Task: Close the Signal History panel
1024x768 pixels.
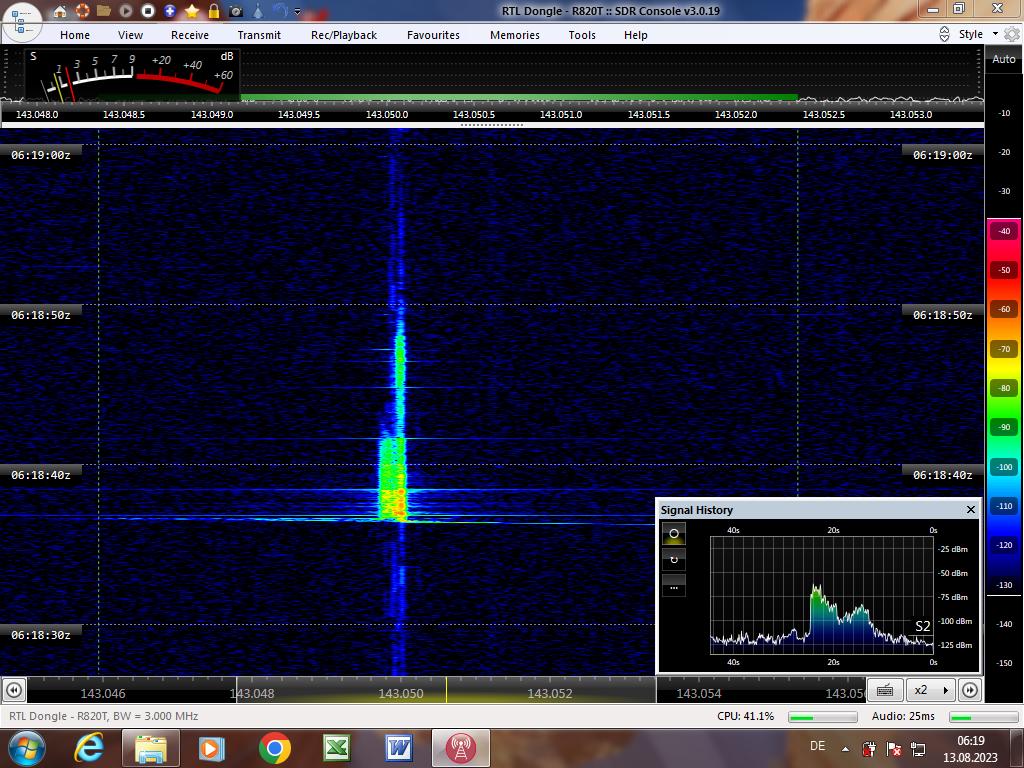Action: 970,509
